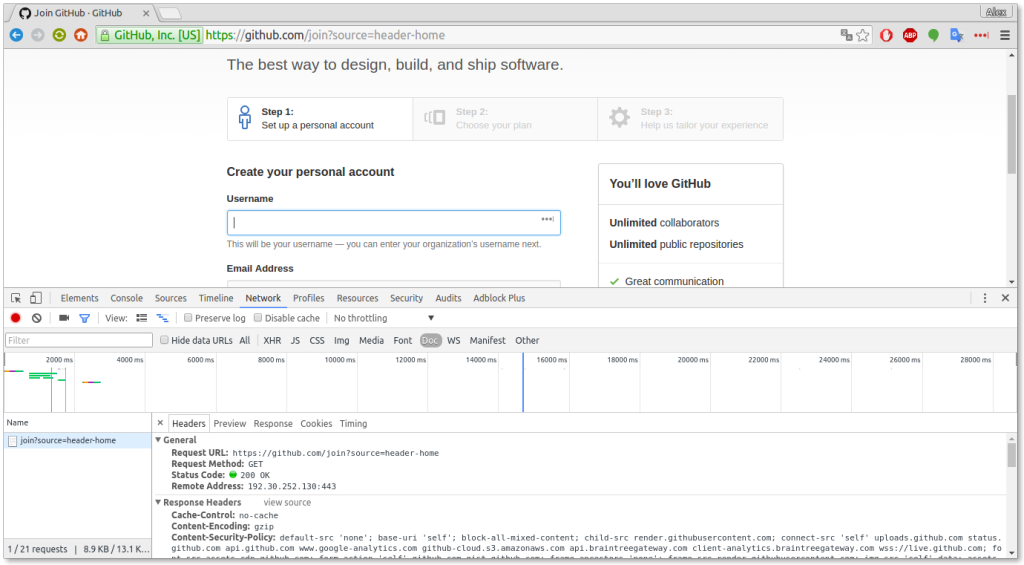The image size is (1024, 565).
Task: Filter requests by Media
Action: (372, 340)
